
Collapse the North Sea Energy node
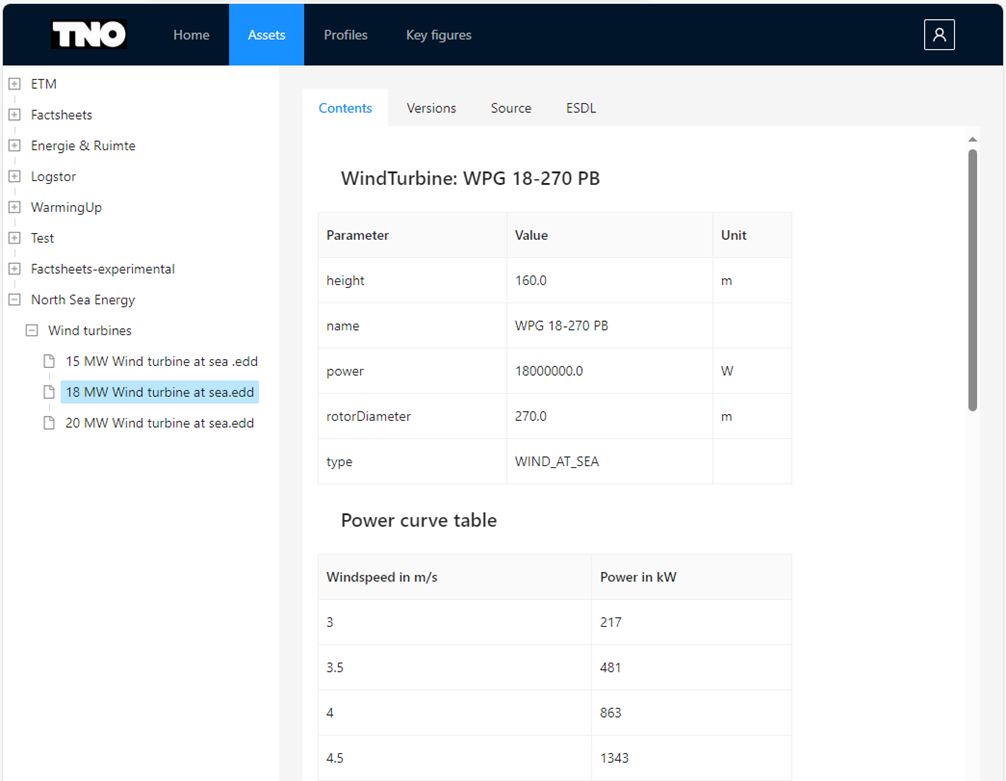14,300
